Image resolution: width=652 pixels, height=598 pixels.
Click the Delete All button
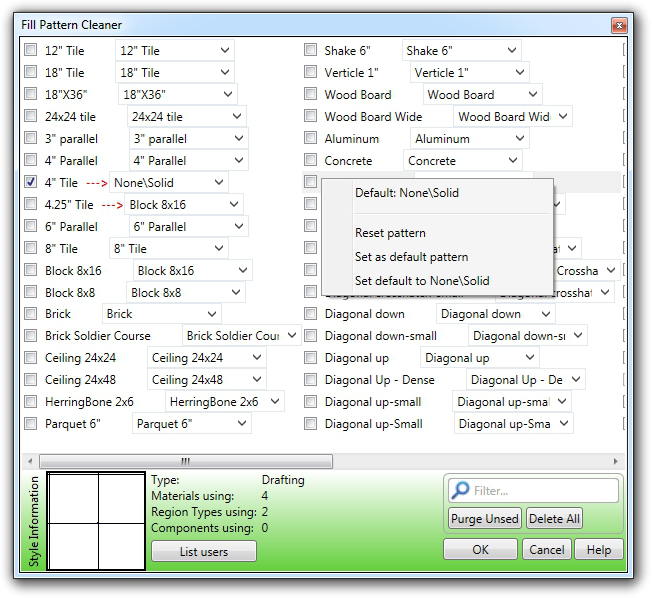[554, 519]
